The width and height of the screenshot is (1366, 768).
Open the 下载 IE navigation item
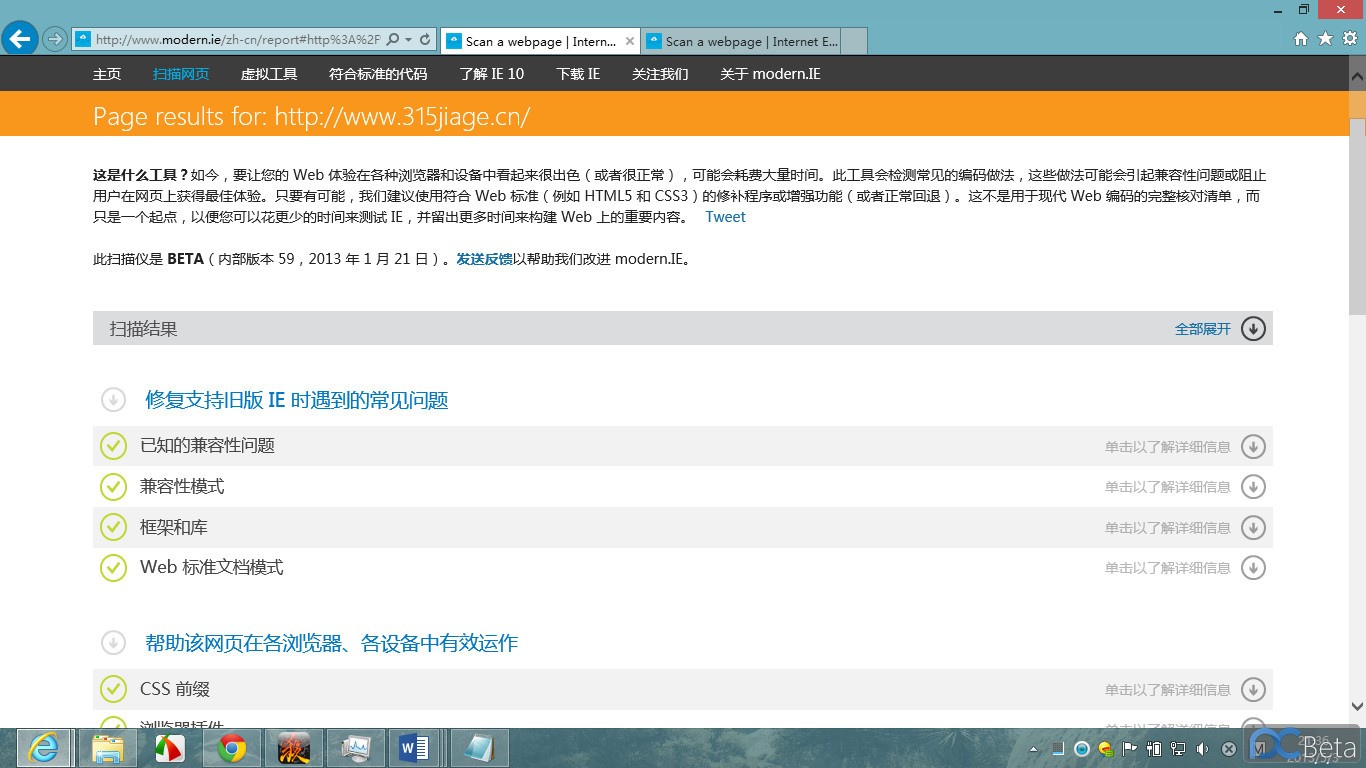(578, 74)
